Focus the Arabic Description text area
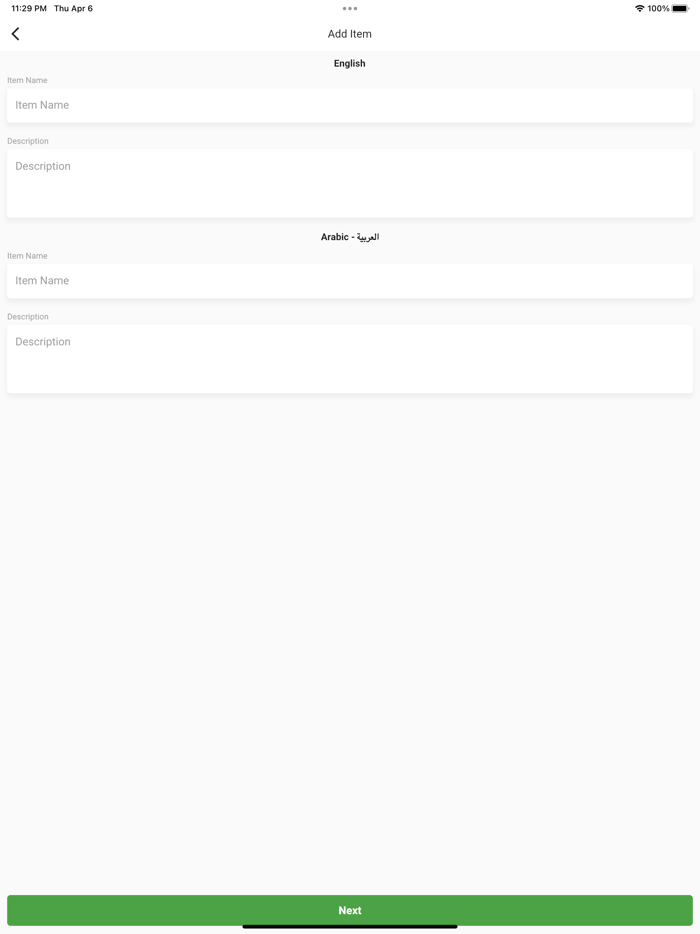700x934 pixels. tap(350, 359)
